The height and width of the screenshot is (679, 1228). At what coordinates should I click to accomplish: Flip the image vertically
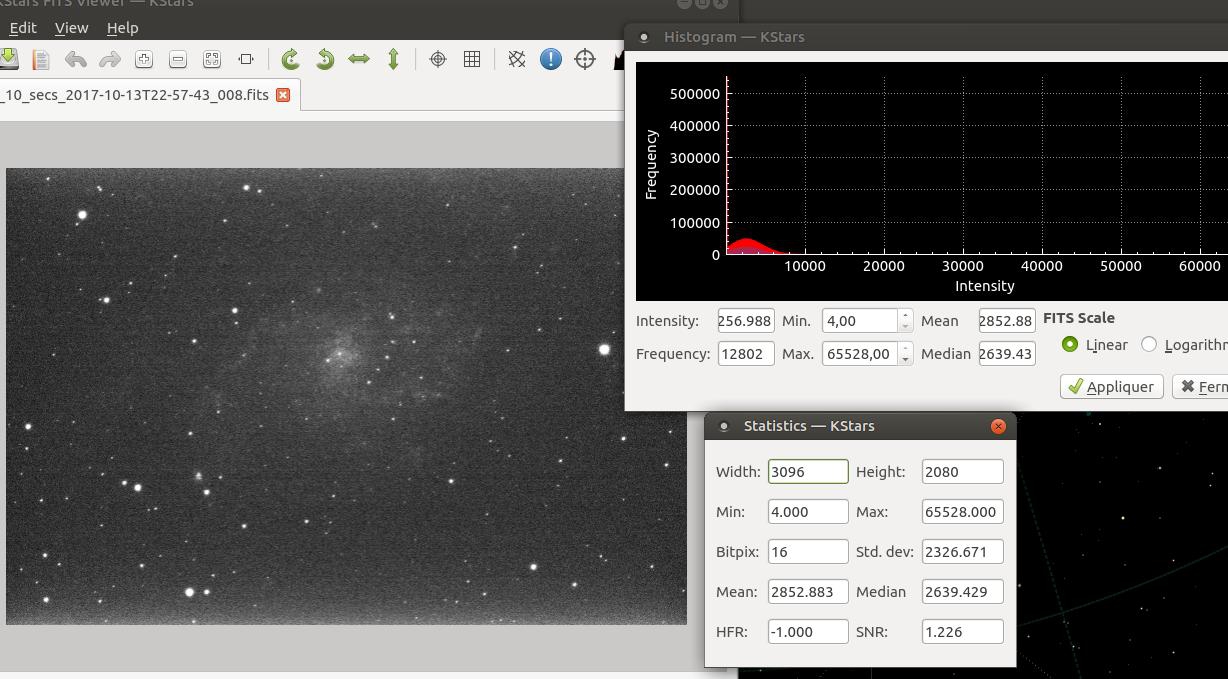(393, 59)
